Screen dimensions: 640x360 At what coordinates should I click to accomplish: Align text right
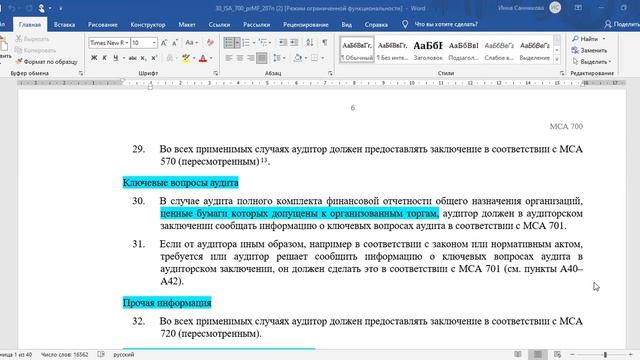(251, 58)
